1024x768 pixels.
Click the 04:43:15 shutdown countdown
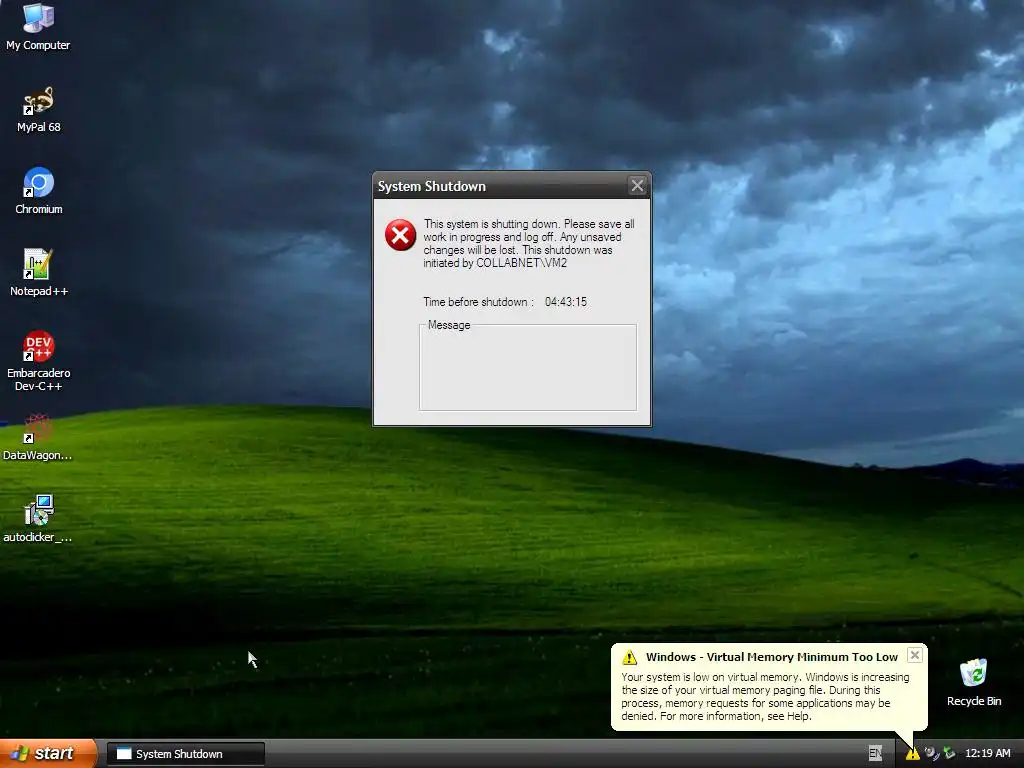(566, 302)
